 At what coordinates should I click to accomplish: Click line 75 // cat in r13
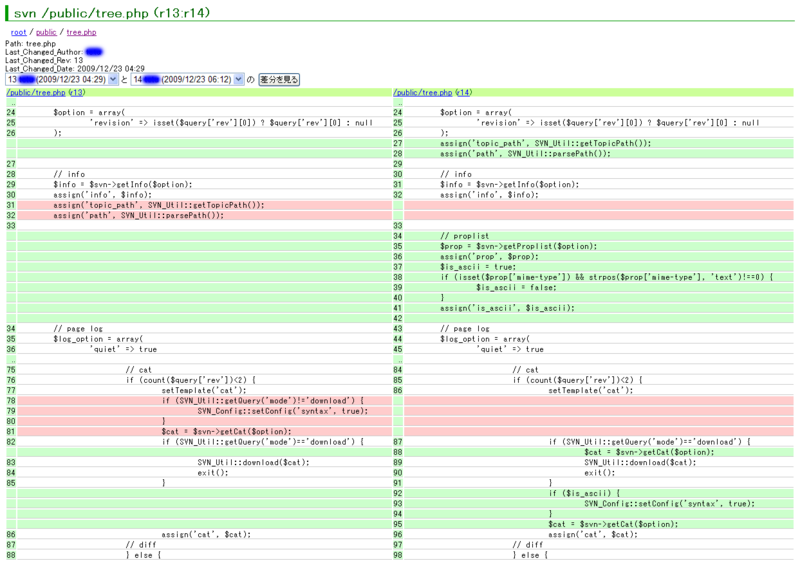(x=139, y=370)
